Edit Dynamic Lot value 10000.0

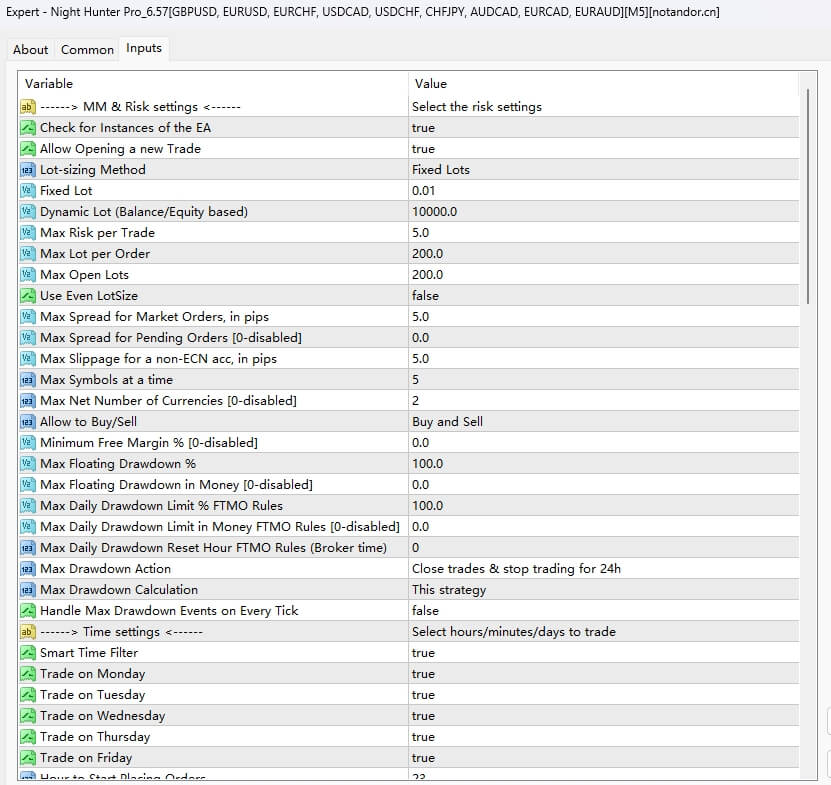(604, 212)
